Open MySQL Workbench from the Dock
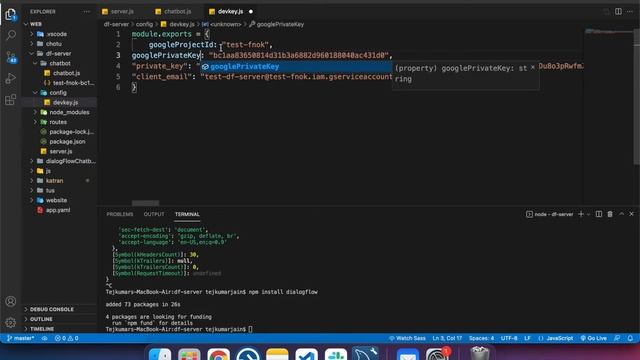 point(365,353)
